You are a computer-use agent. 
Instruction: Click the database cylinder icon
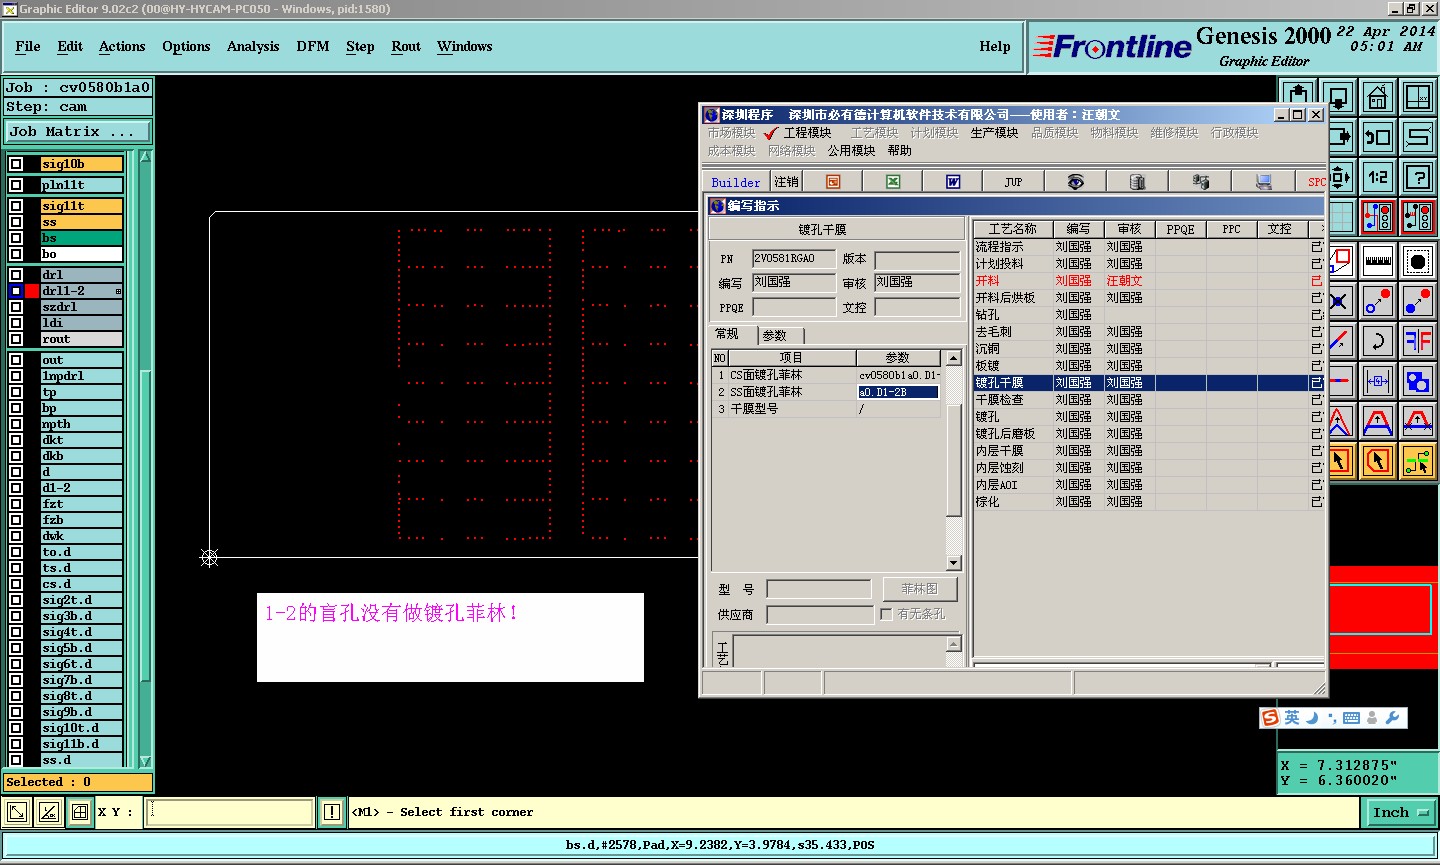(x=1137, y=181)
